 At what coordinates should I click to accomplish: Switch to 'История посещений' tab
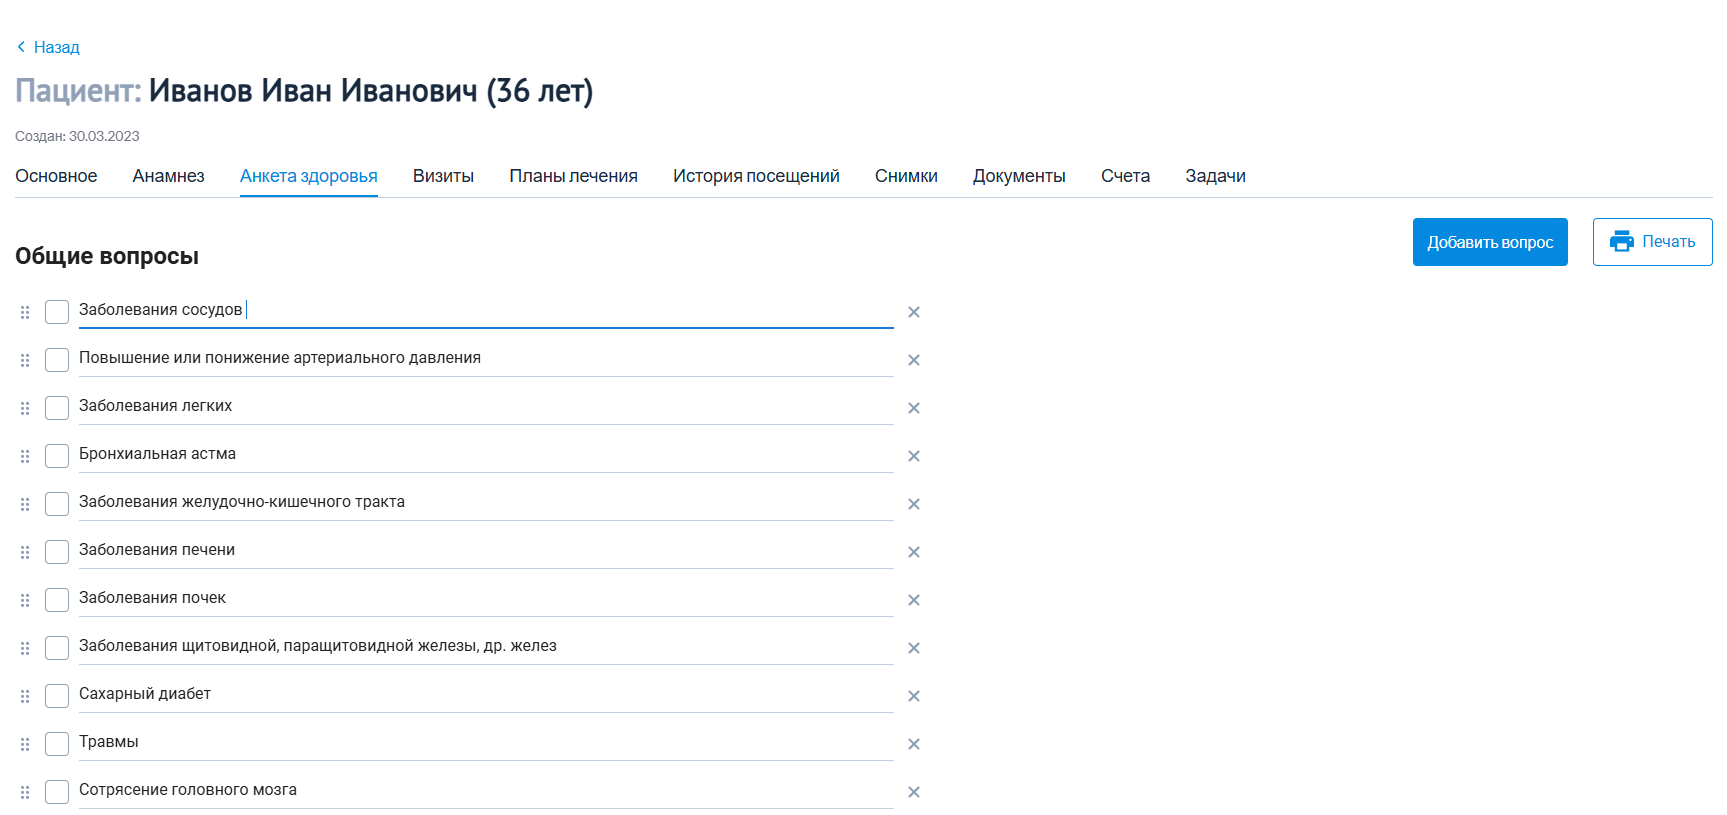click(756, 176)
